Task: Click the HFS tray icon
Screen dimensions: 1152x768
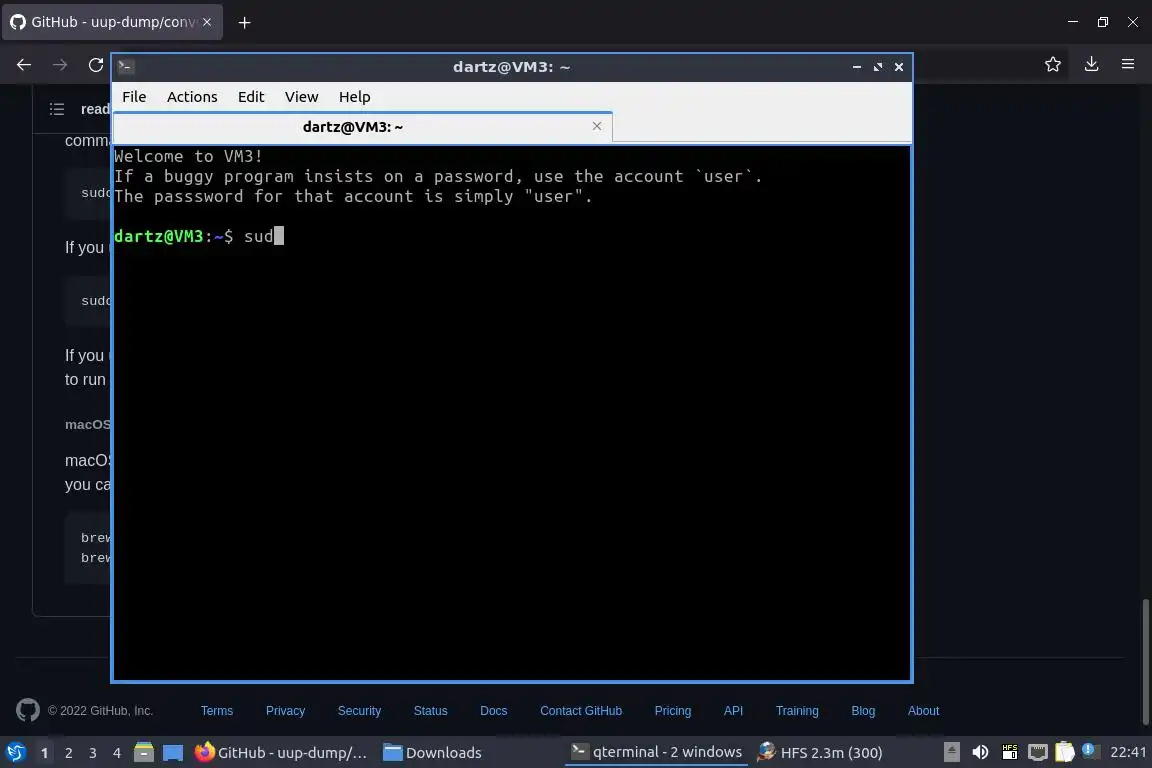Action: (x=1009, y=752)
